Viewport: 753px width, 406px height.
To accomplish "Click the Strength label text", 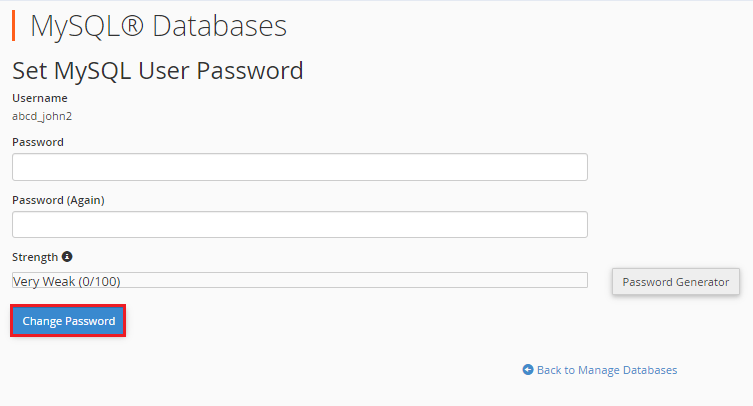I will click(x=35, y=257).
